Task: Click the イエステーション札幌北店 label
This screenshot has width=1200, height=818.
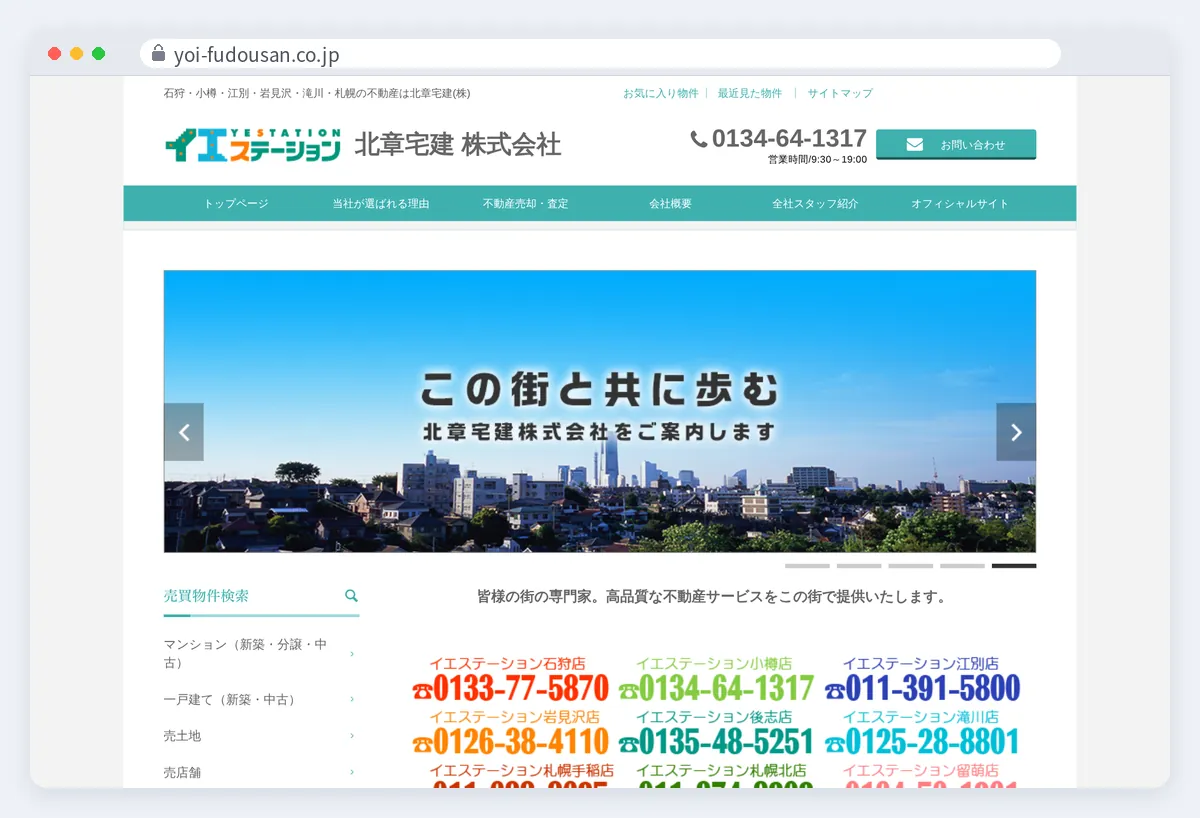Action: [x=721, y=770]
